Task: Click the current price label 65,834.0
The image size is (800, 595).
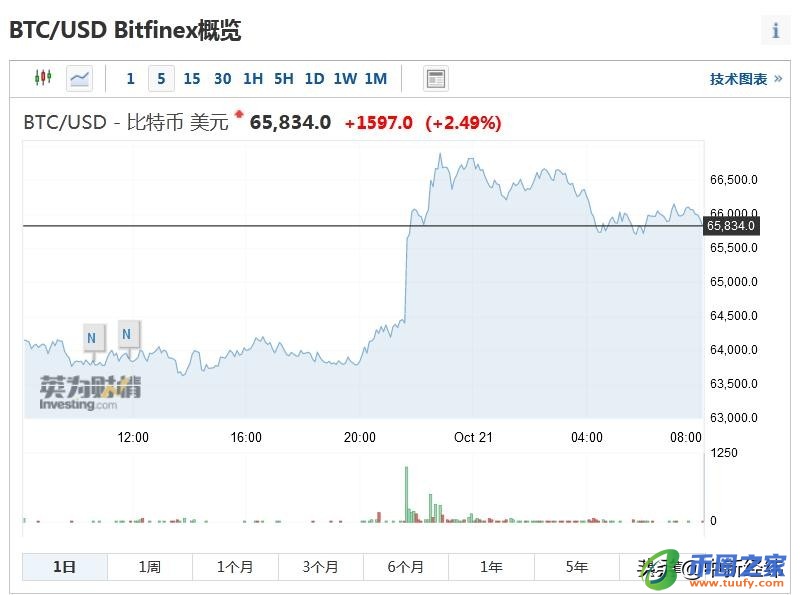Action: click(730, 226)
